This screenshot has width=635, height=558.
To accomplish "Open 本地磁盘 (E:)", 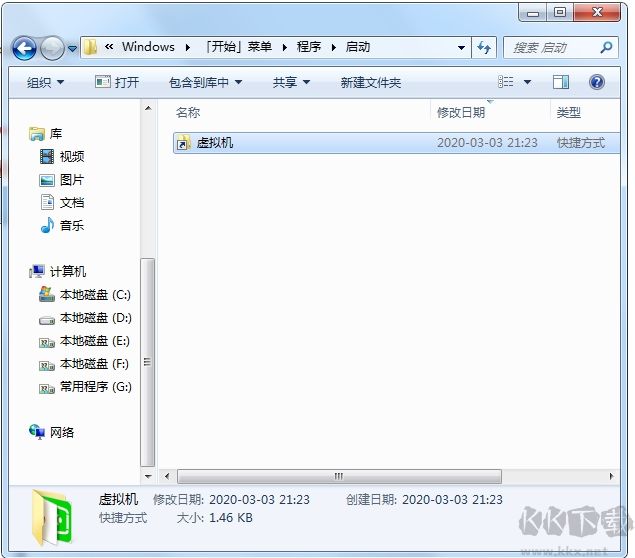I will pos(95,341).
